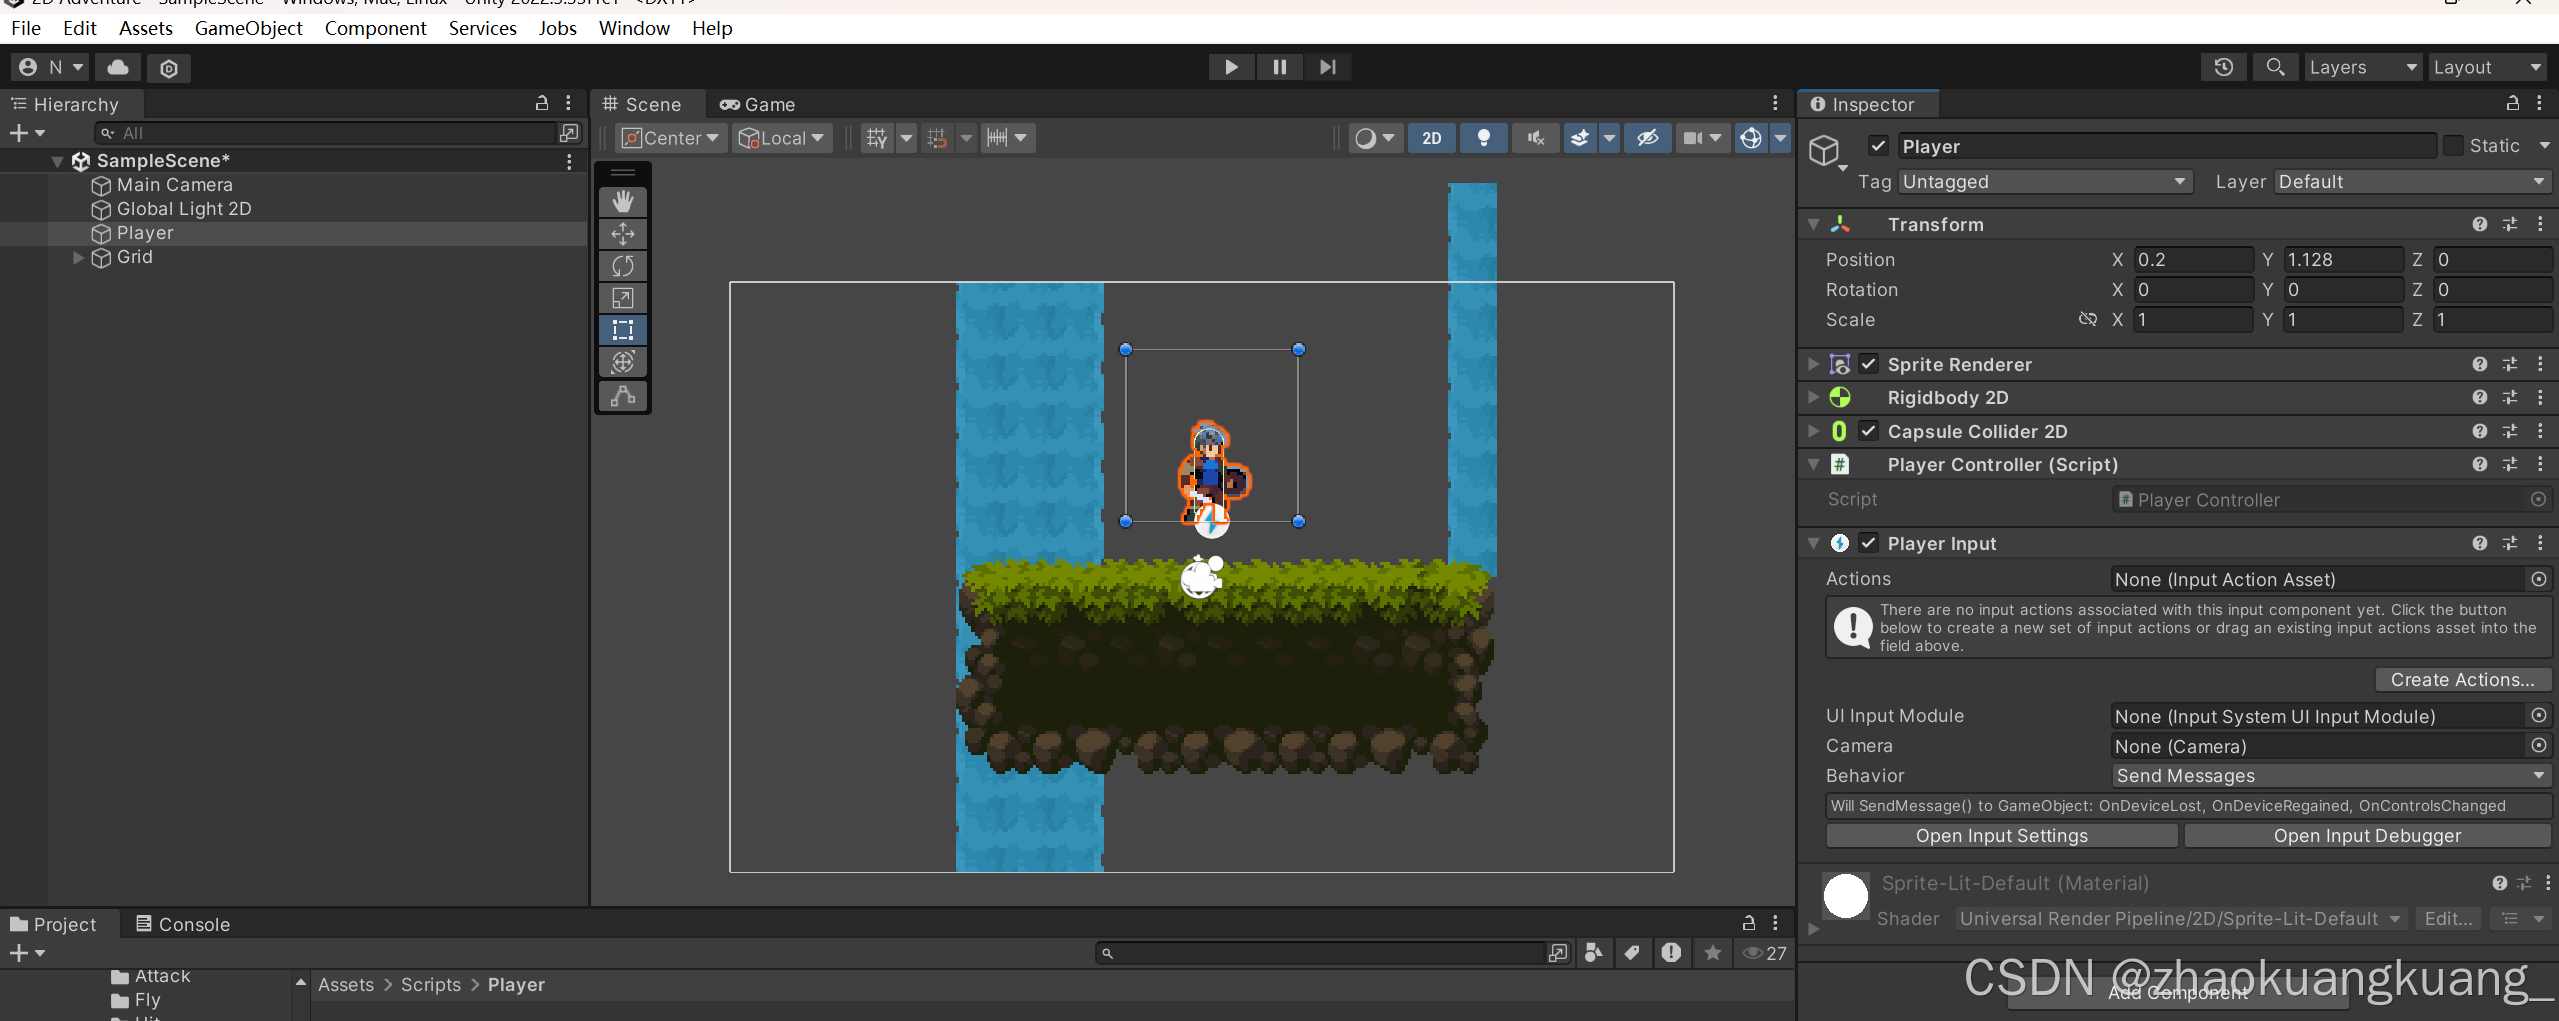This screenshot has height=1021, width=2559.
Task: Open Transform component help icon
Action: point(2480,225)
